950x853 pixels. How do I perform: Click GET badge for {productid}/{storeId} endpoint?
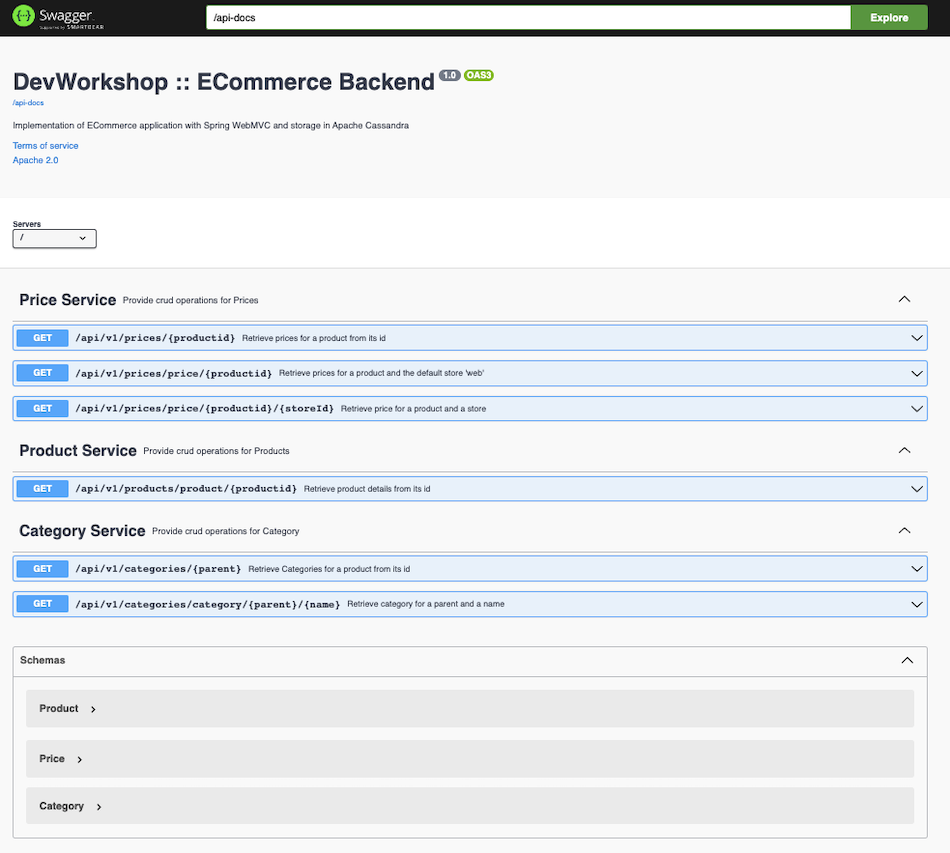tap(42, 409)
